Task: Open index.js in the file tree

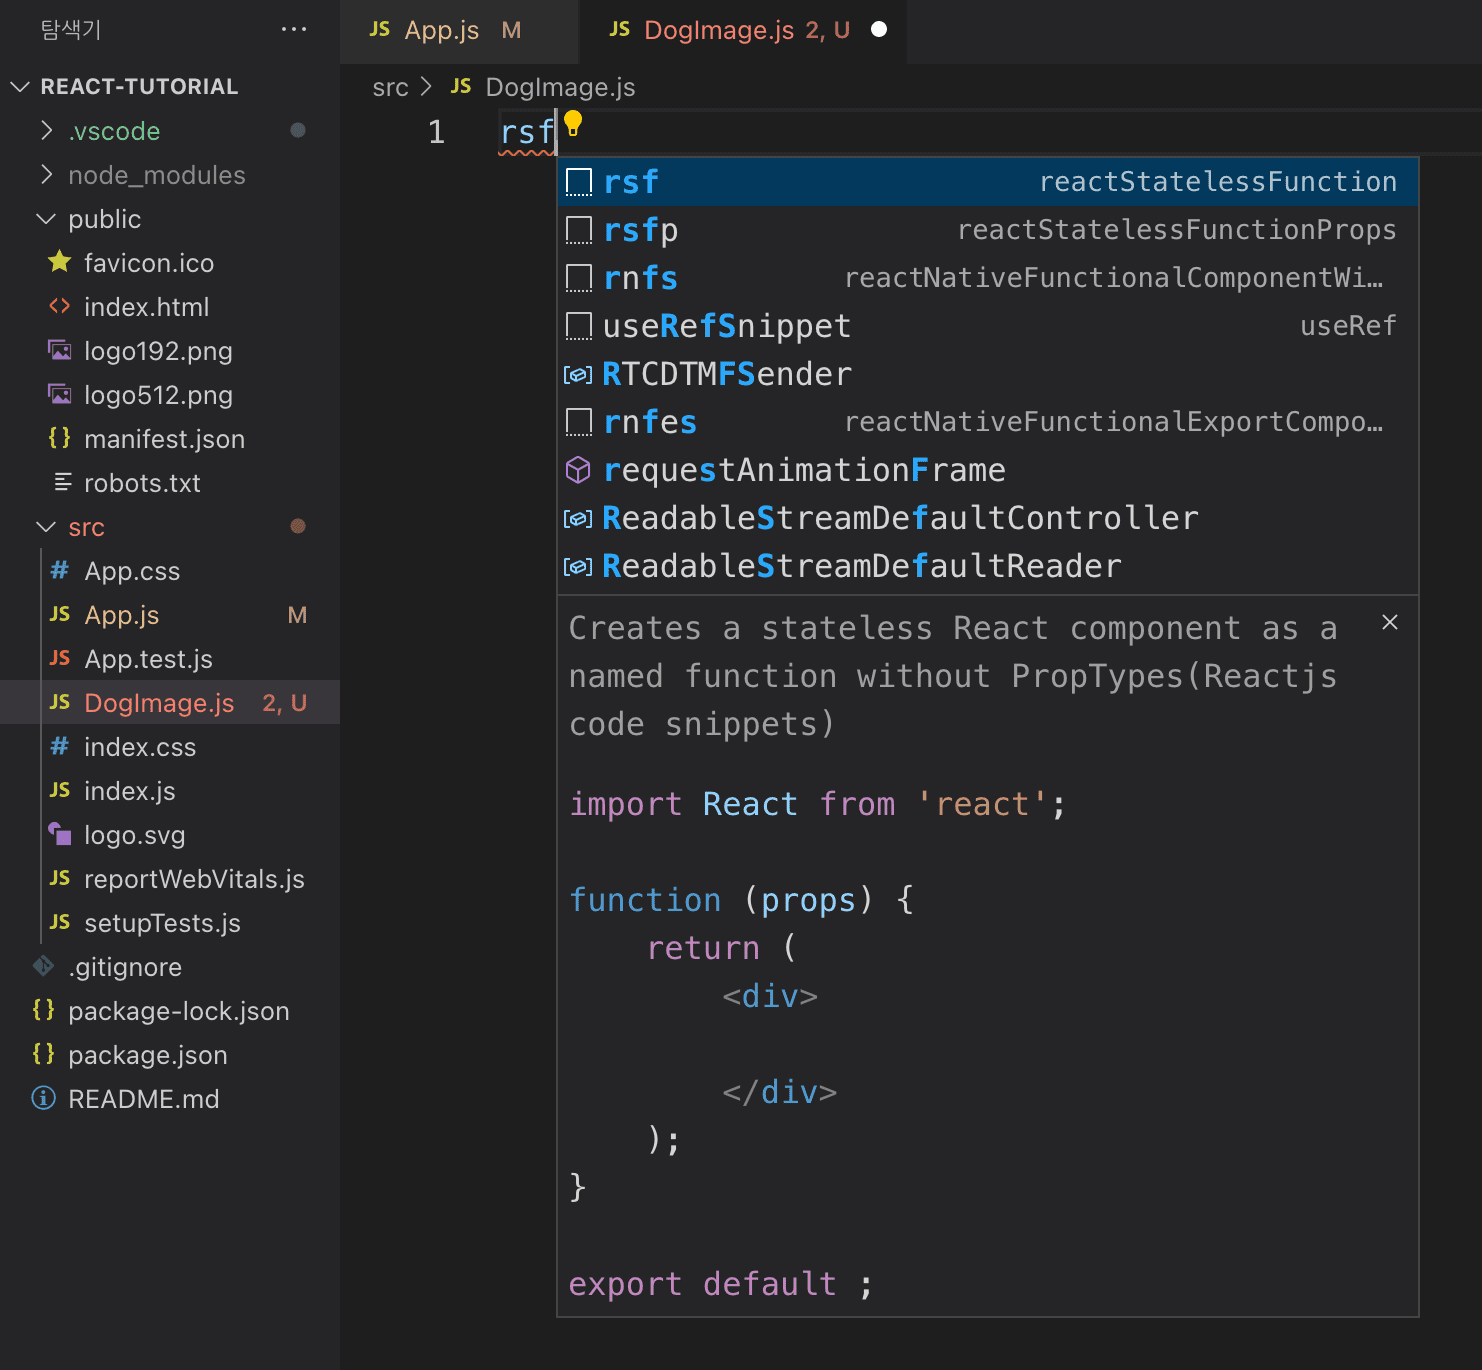Action: [x=170, y=790]
